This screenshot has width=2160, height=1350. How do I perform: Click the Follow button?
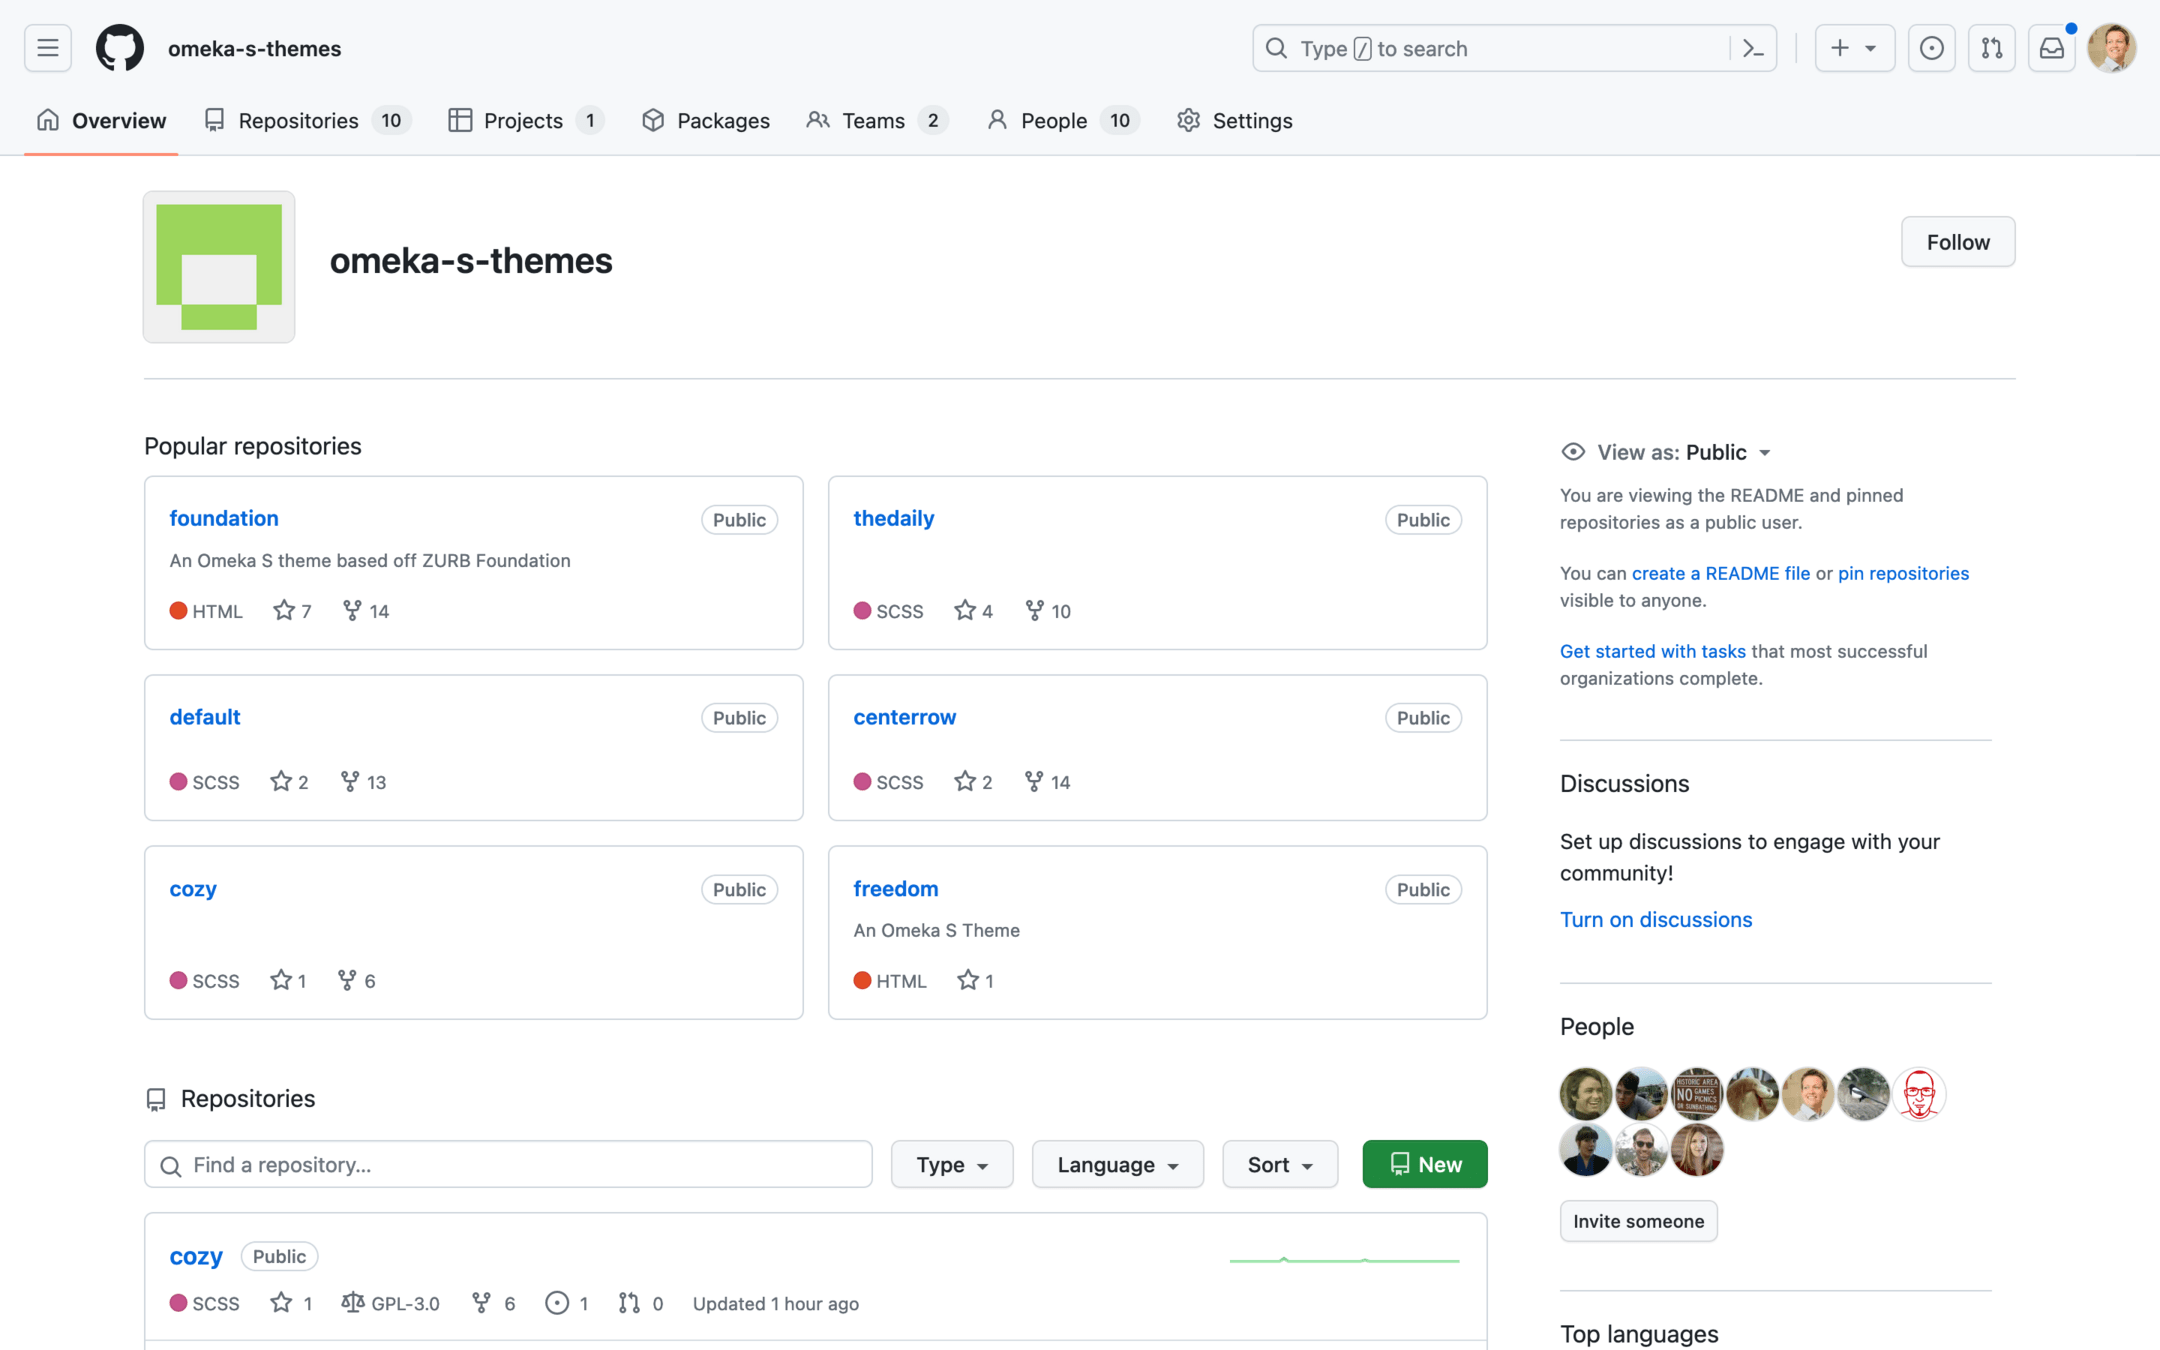[1957, 242]
